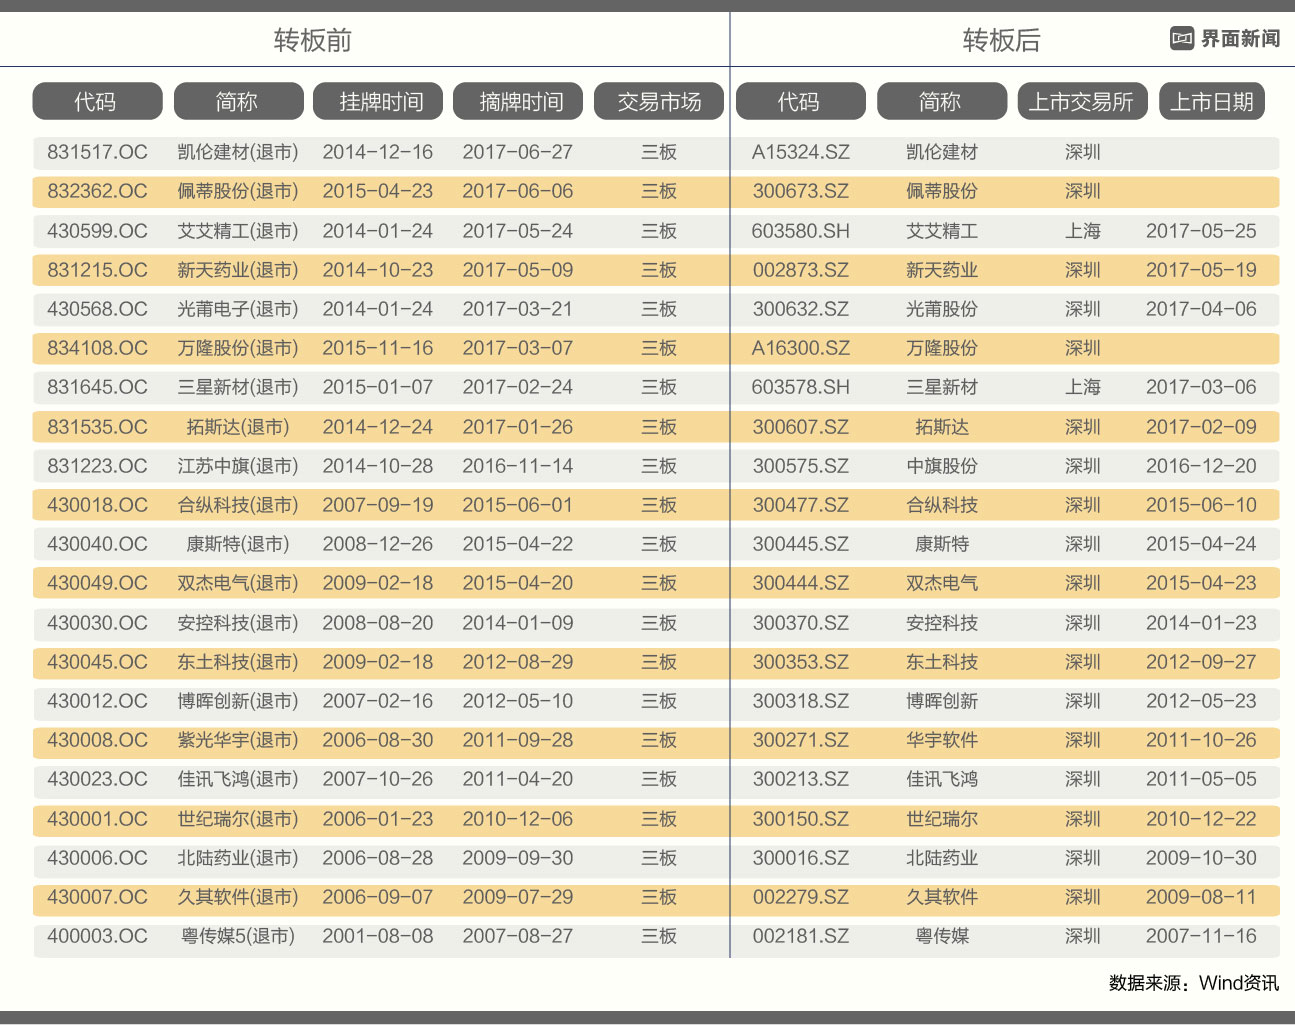
Task: Select code 300150.SZ
Action: click(x=801, y=819)
